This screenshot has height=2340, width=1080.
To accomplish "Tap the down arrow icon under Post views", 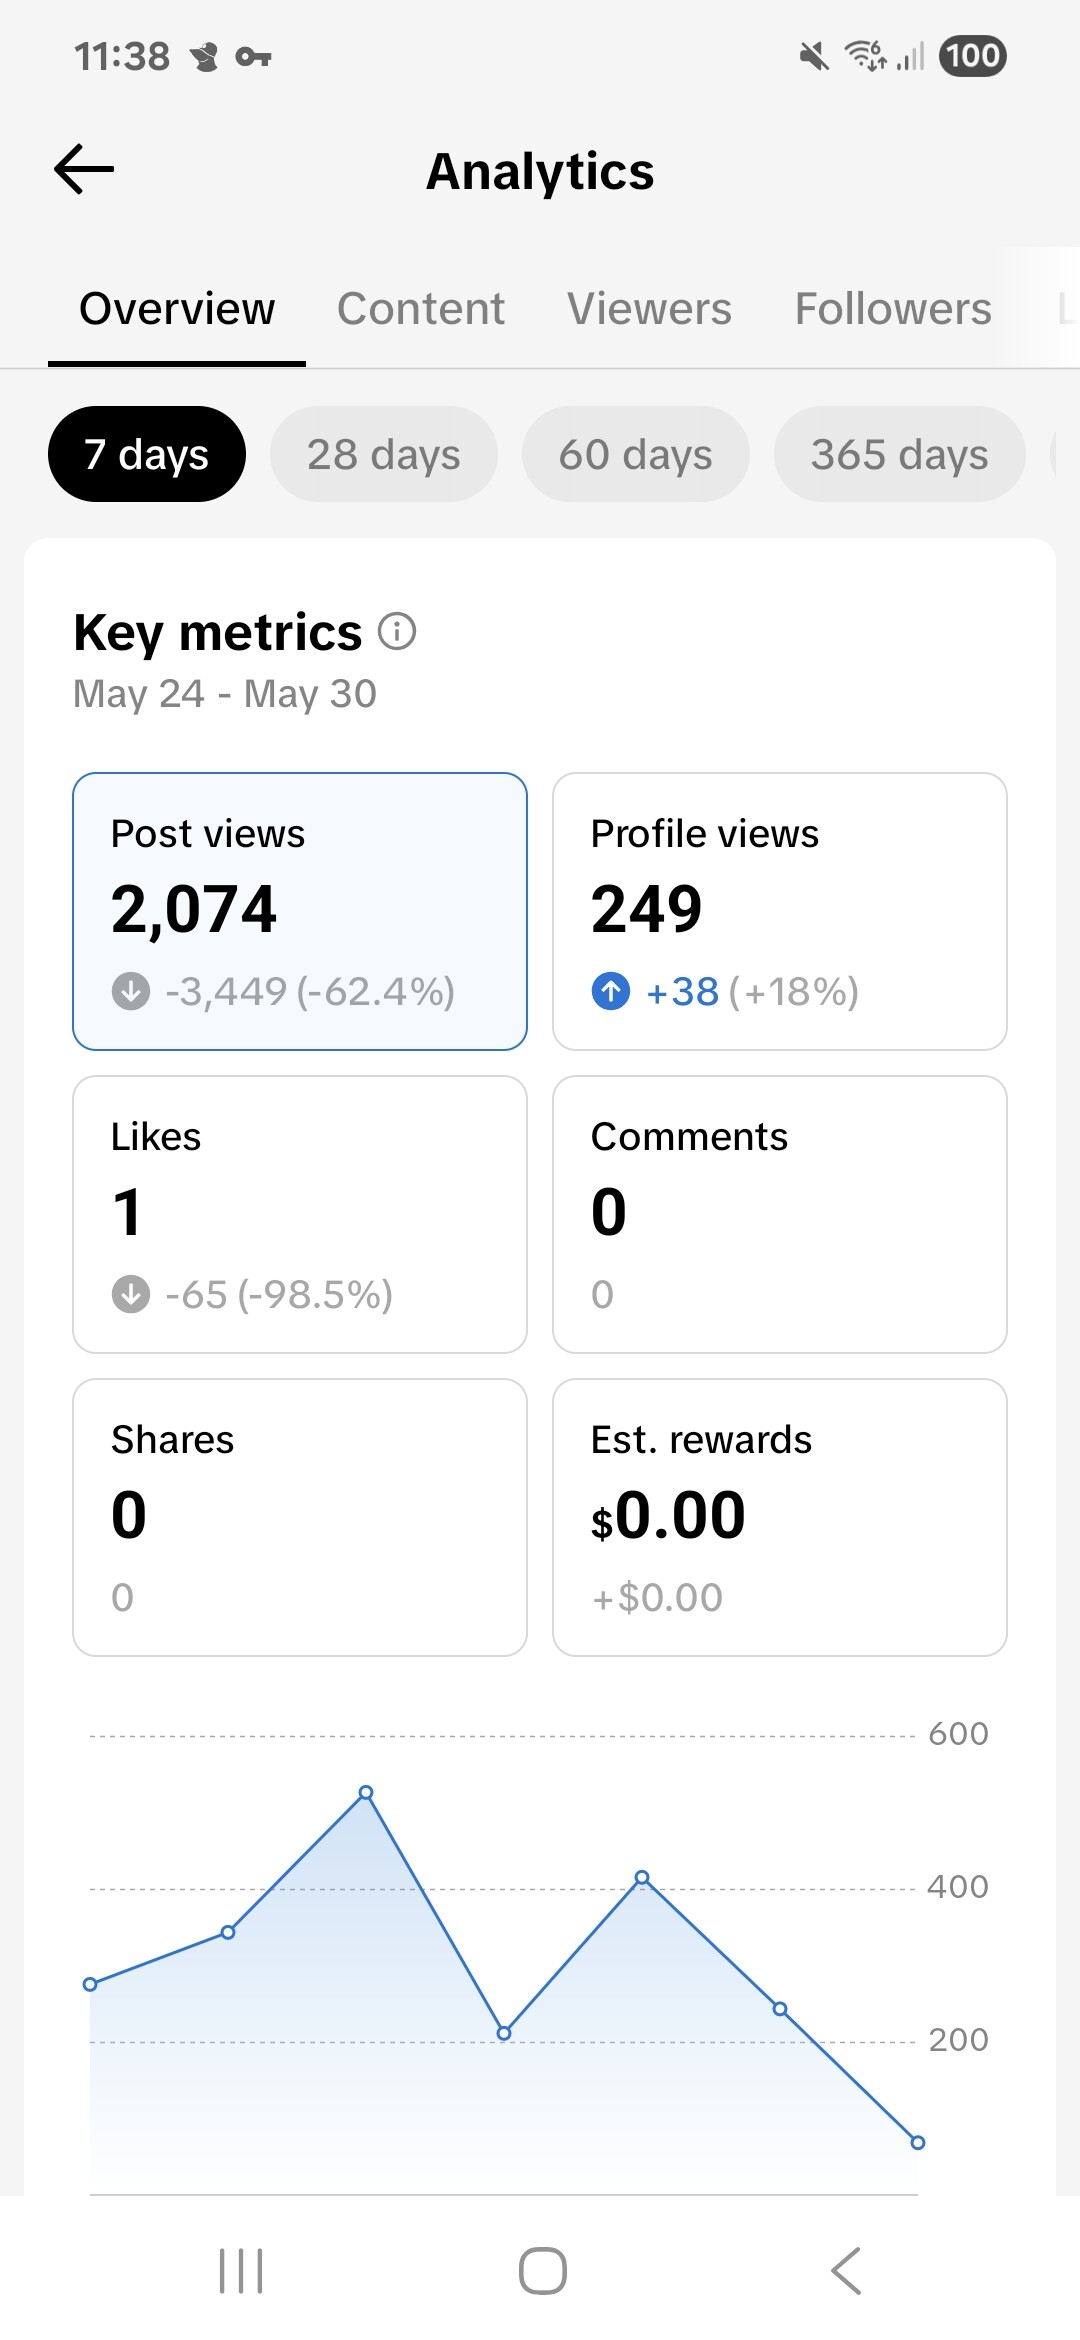I will (x=131, y=992).
